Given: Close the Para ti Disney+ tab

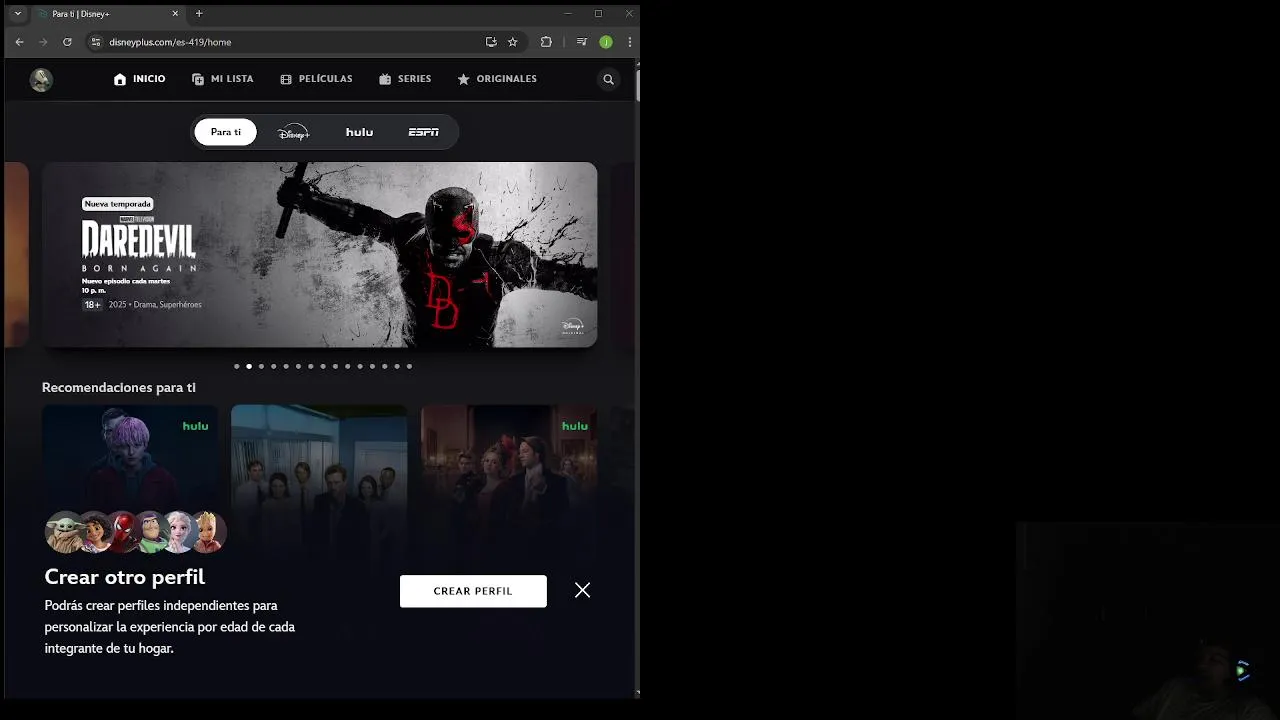Looking at the screenshot, I should 175,14.
